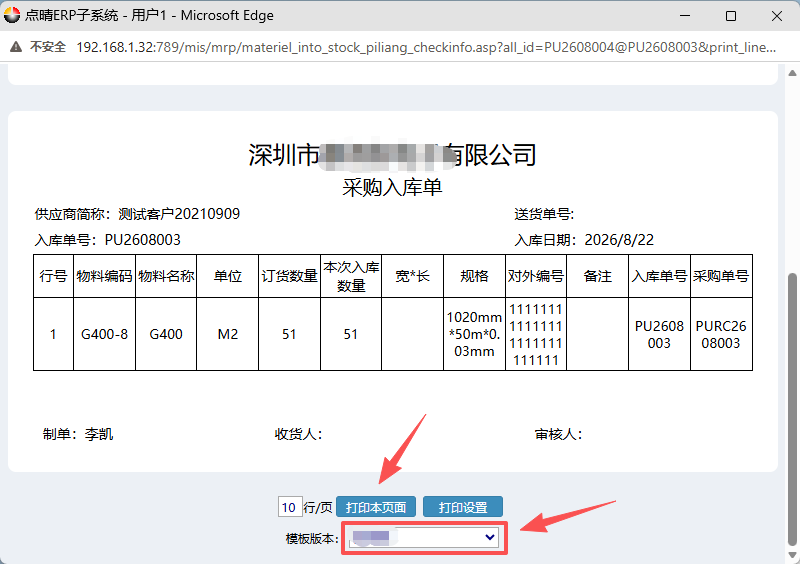Click the 物料编码 column header
The width and height of the screenshot is (800, 564).
coord(105,276)
